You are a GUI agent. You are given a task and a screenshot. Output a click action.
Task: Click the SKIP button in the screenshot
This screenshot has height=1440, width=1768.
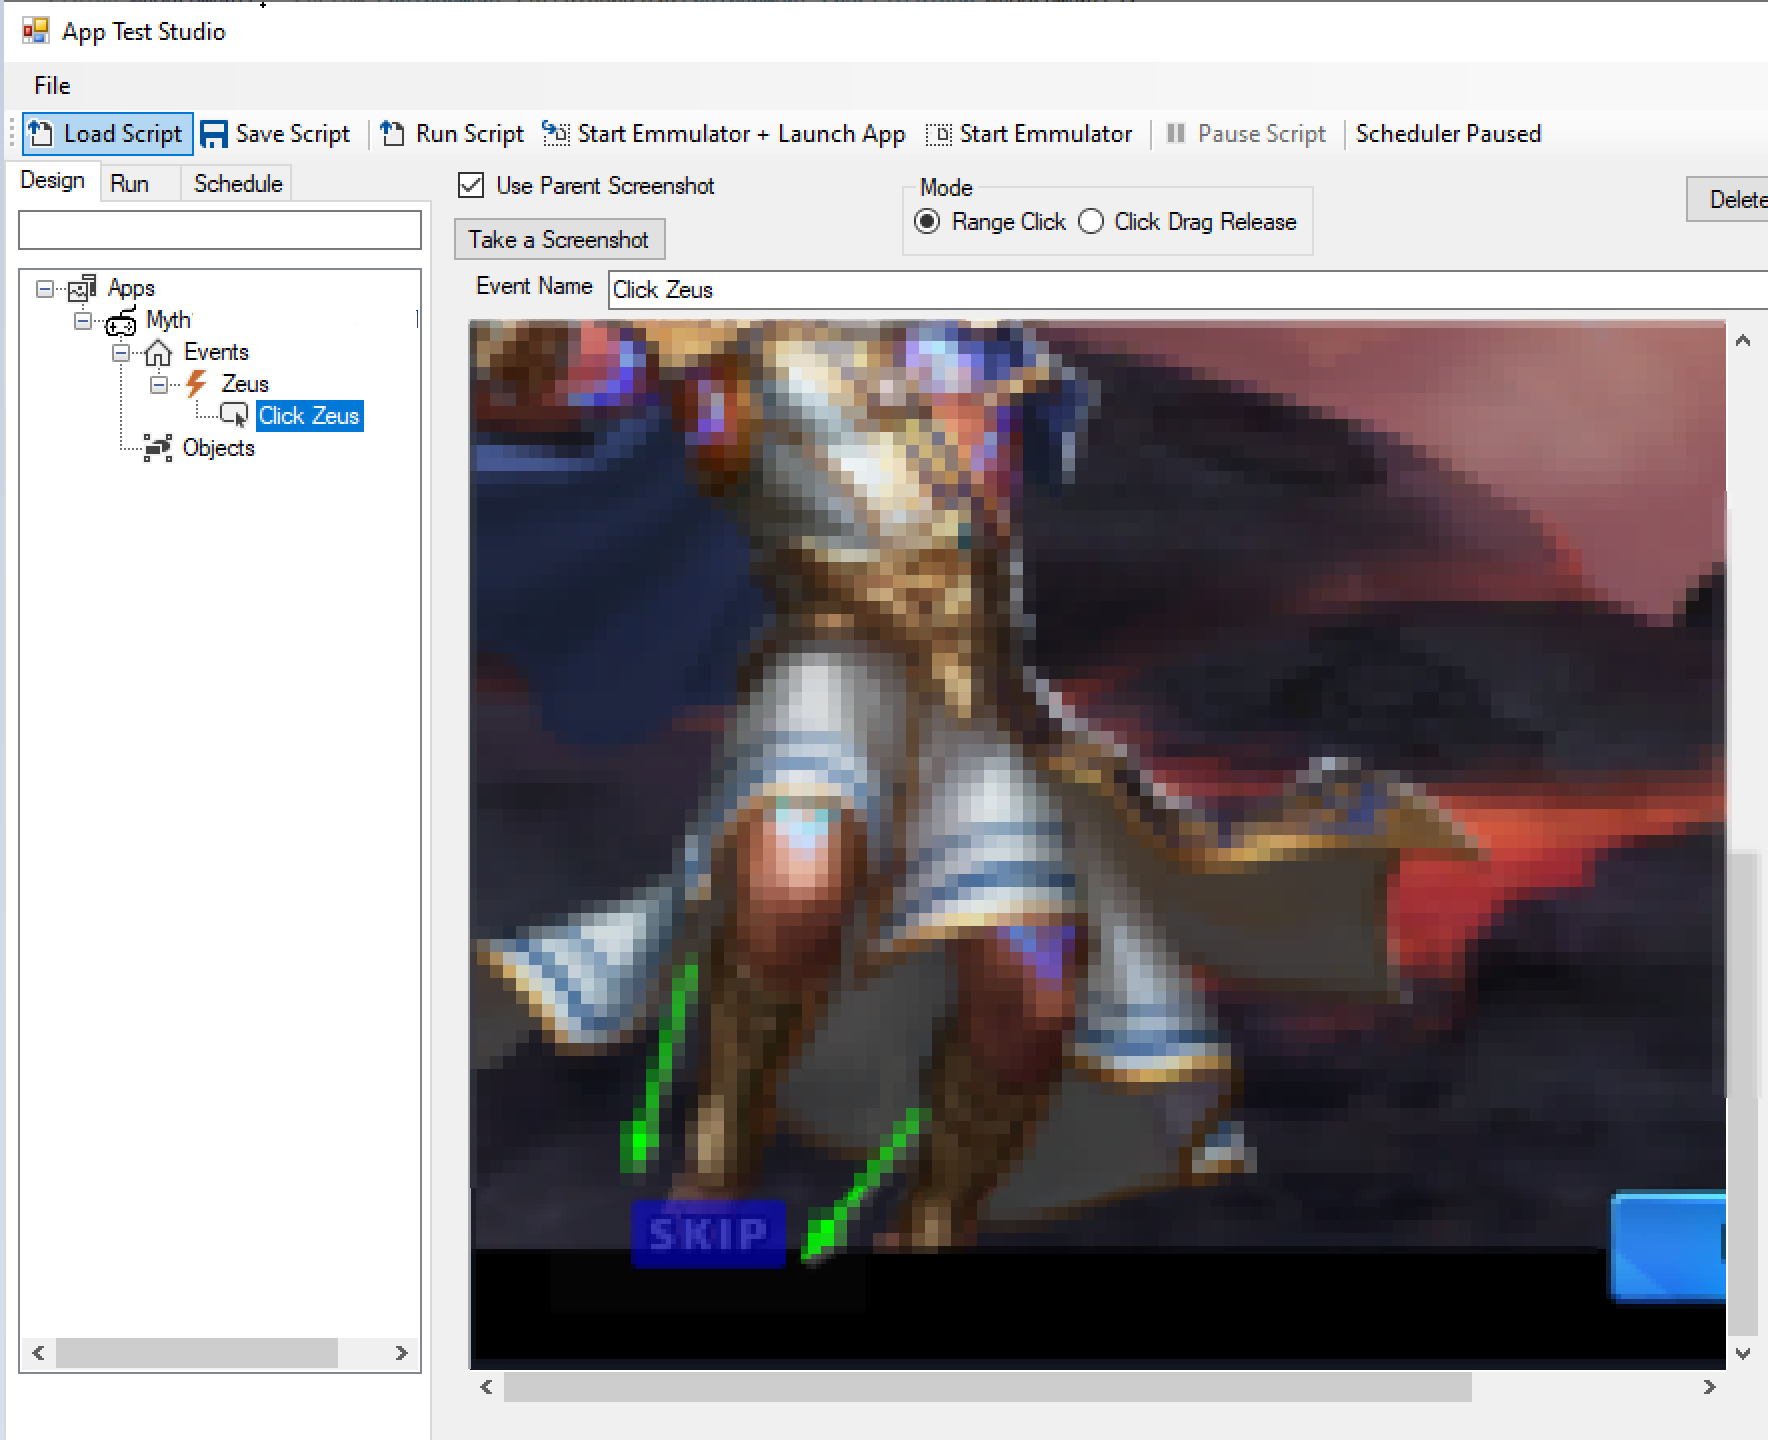point(708,1233)
